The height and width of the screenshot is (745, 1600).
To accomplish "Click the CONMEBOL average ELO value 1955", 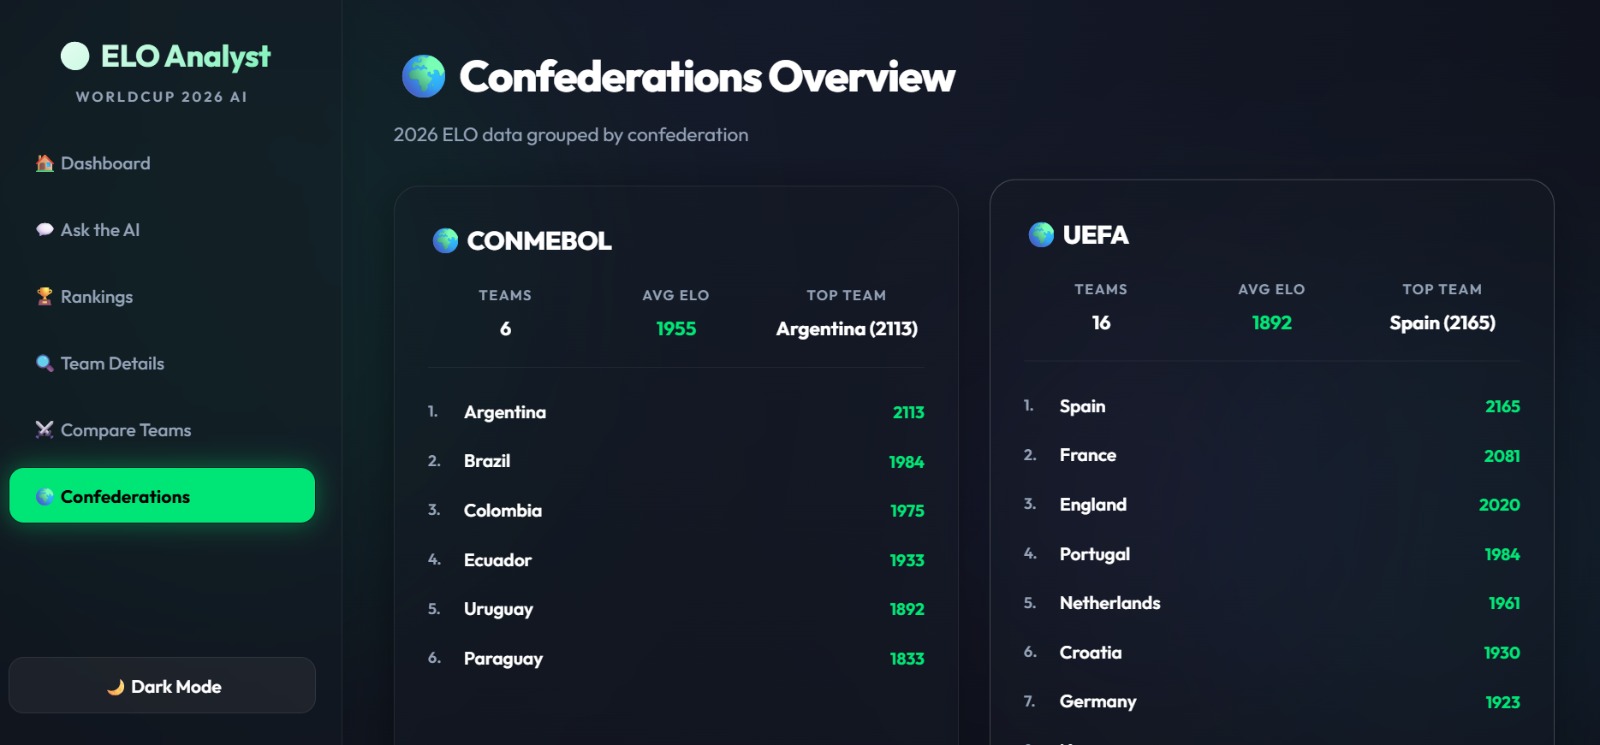I will point(676,329).
